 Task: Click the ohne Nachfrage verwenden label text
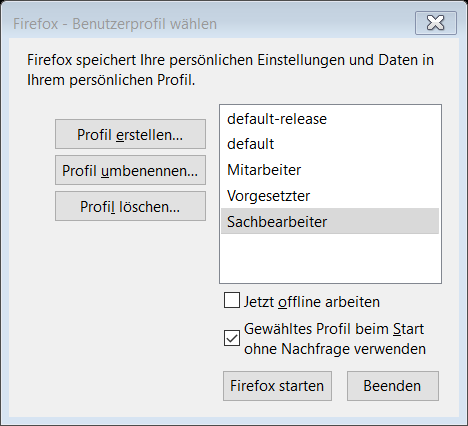pos(335,349)
